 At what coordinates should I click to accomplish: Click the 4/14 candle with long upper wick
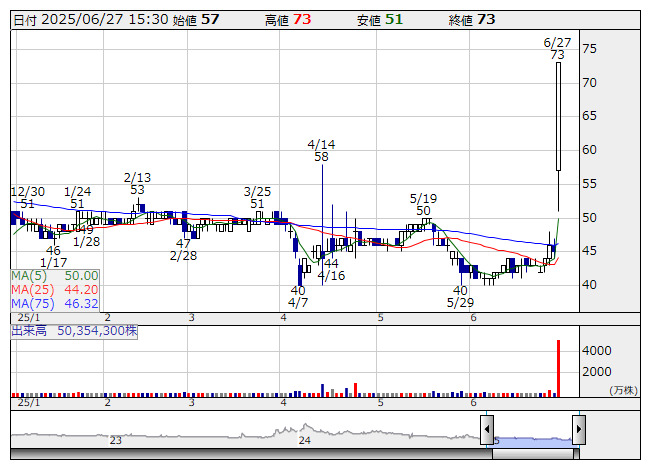click(x=322, y=225)
